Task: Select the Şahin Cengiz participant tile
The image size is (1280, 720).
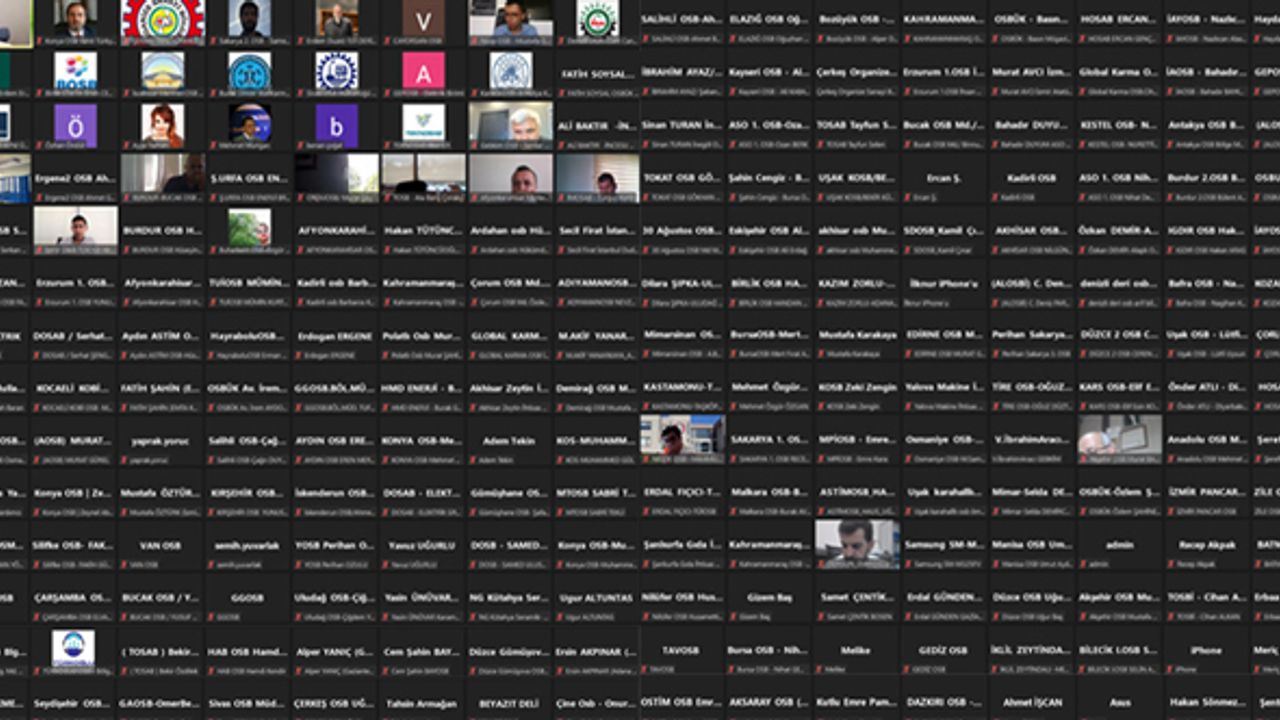Action: [770, 178]
